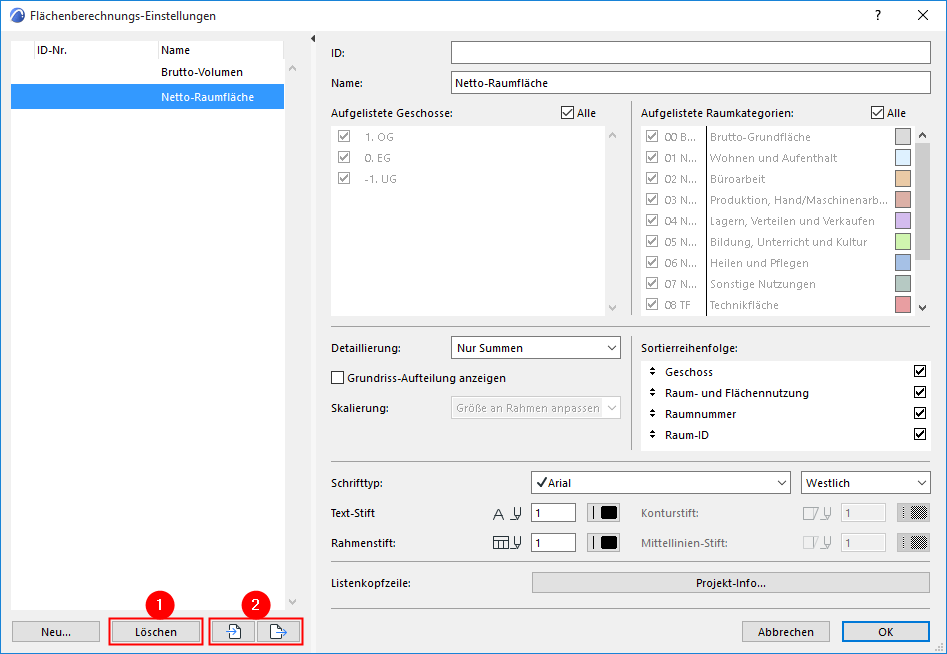This screenshot has height=654, width=947.
Task: Click the Rahmenstift pen color icon
Action: click(x=603, y=543)
